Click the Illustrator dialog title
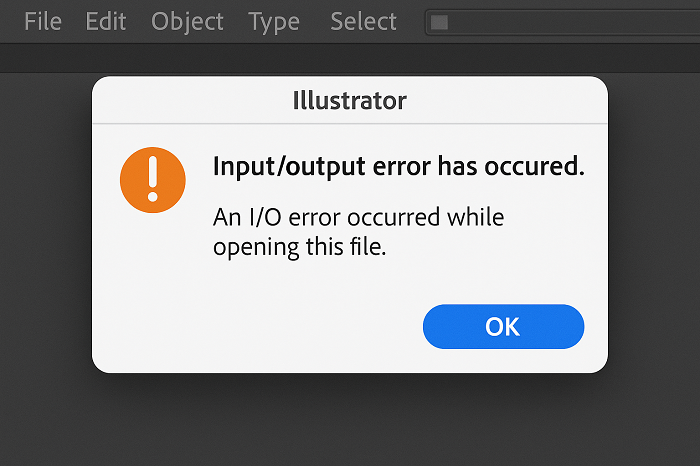Image resolution: width=700 pixels, height=466 pixels. [350, 100]
